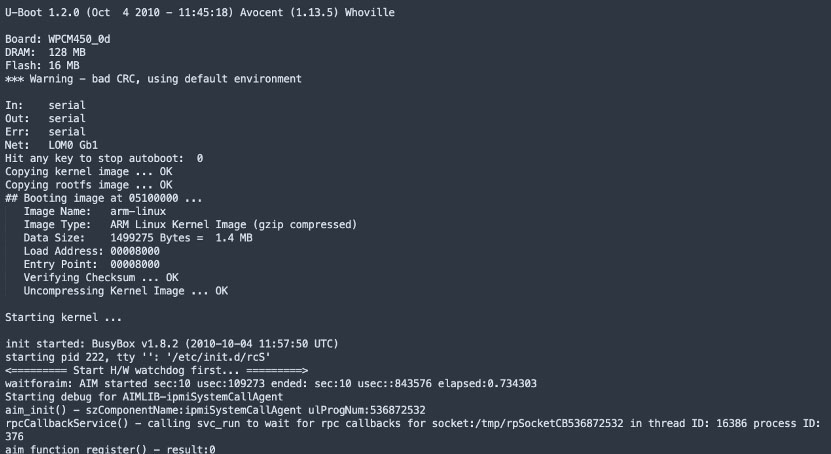
Task: Select the DRAM: 128 MB line
Action: click(x=45, y=52)
